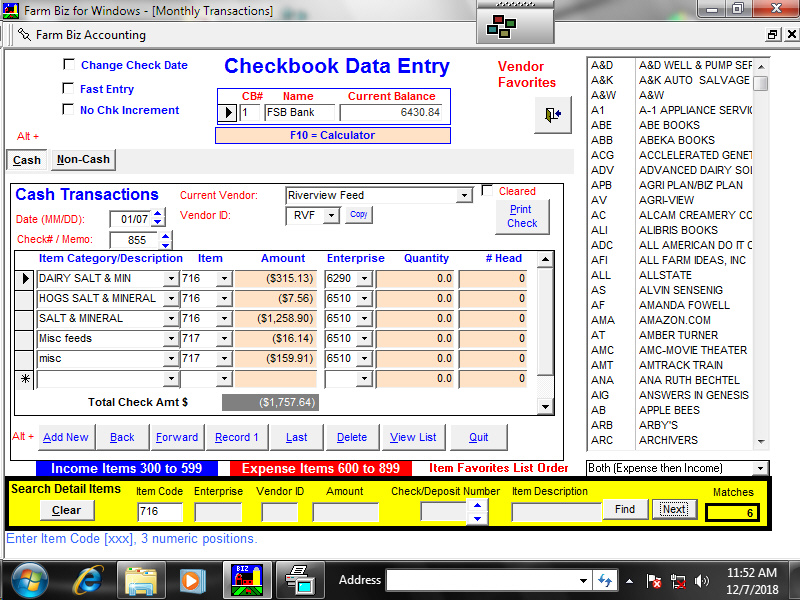Image resolution: width=800 pixels, height=600 pixels.
Task: Switch to the Non-Cash tab
Action: click(x=83, y=160)
